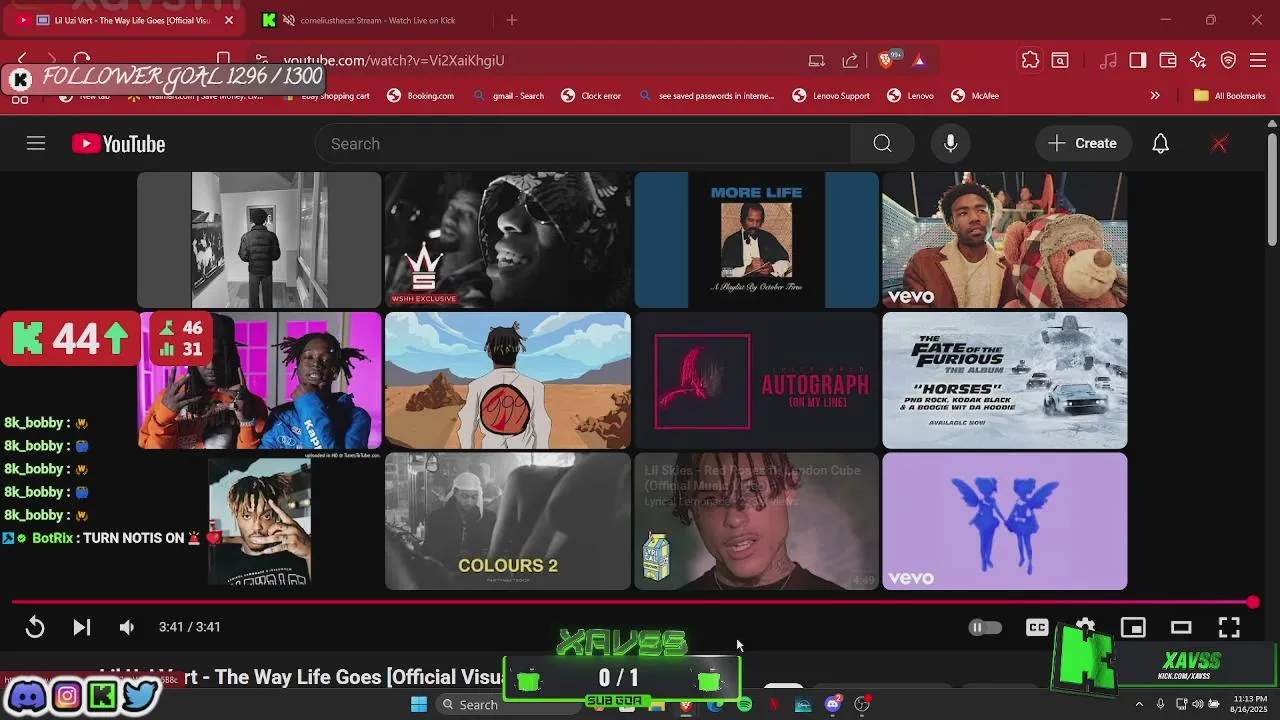Viewport: 1280px width, 720px height.
Task: Open the WSHH Exclusive suggested video
Action: [x=508, y=240]
